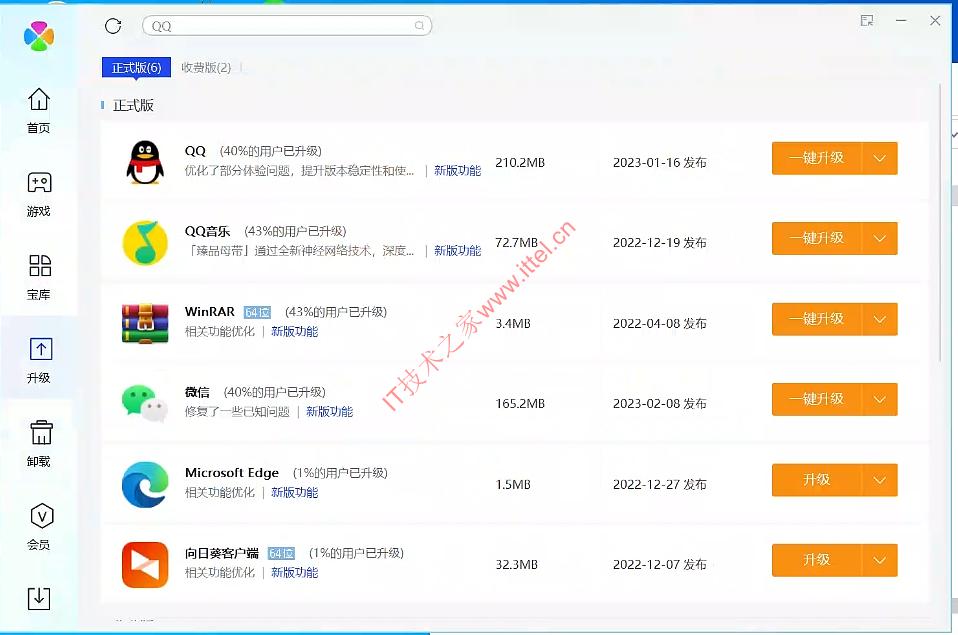This screenshot has width=958, height=635.
Task: Click the 向日葵客户端 app icon
Action: 145,565
